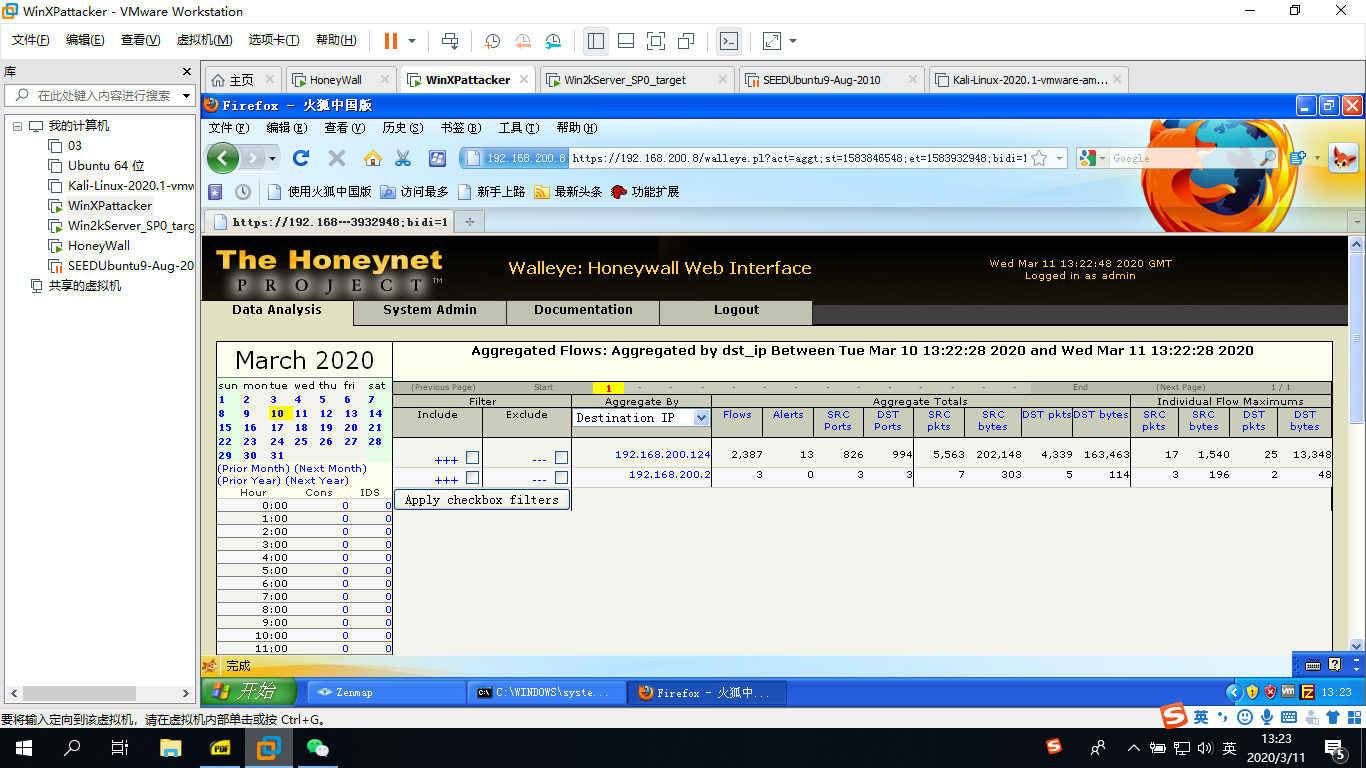Expand the VMware power options dropdown arrow
This screenshot has height=768, width=1366.
click(411, 41)
